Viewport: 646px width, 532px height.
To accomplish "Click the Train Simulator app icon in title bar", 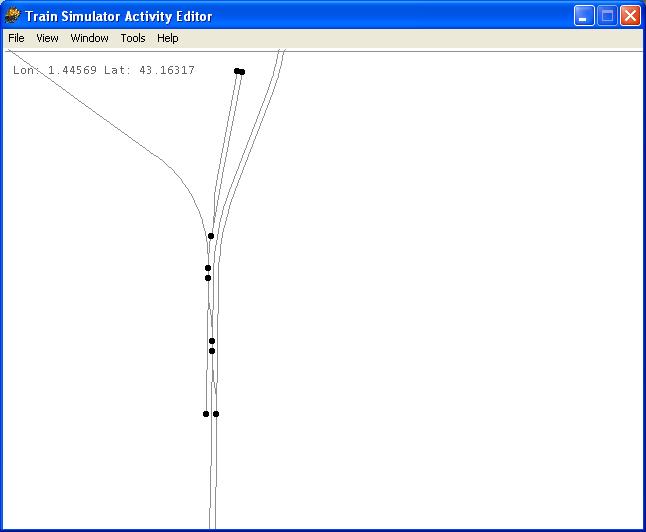I will [x=12, y=16].
